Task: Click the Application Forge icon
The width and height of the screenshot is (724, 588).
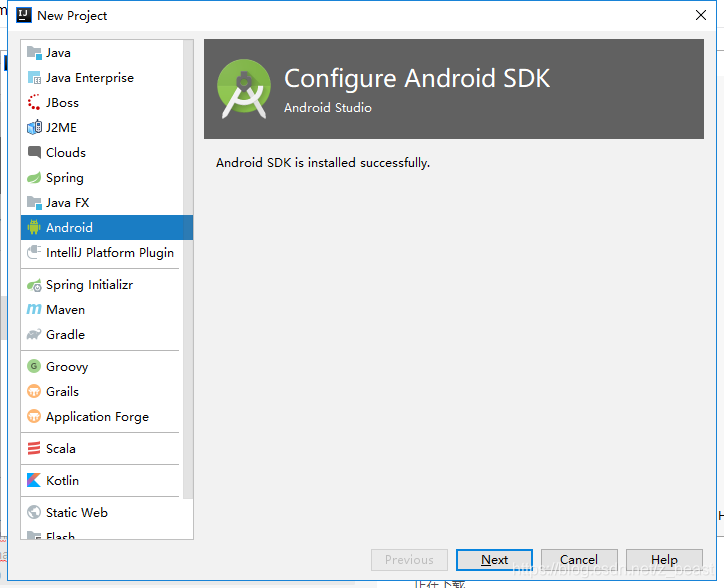Action: [34, 417]
